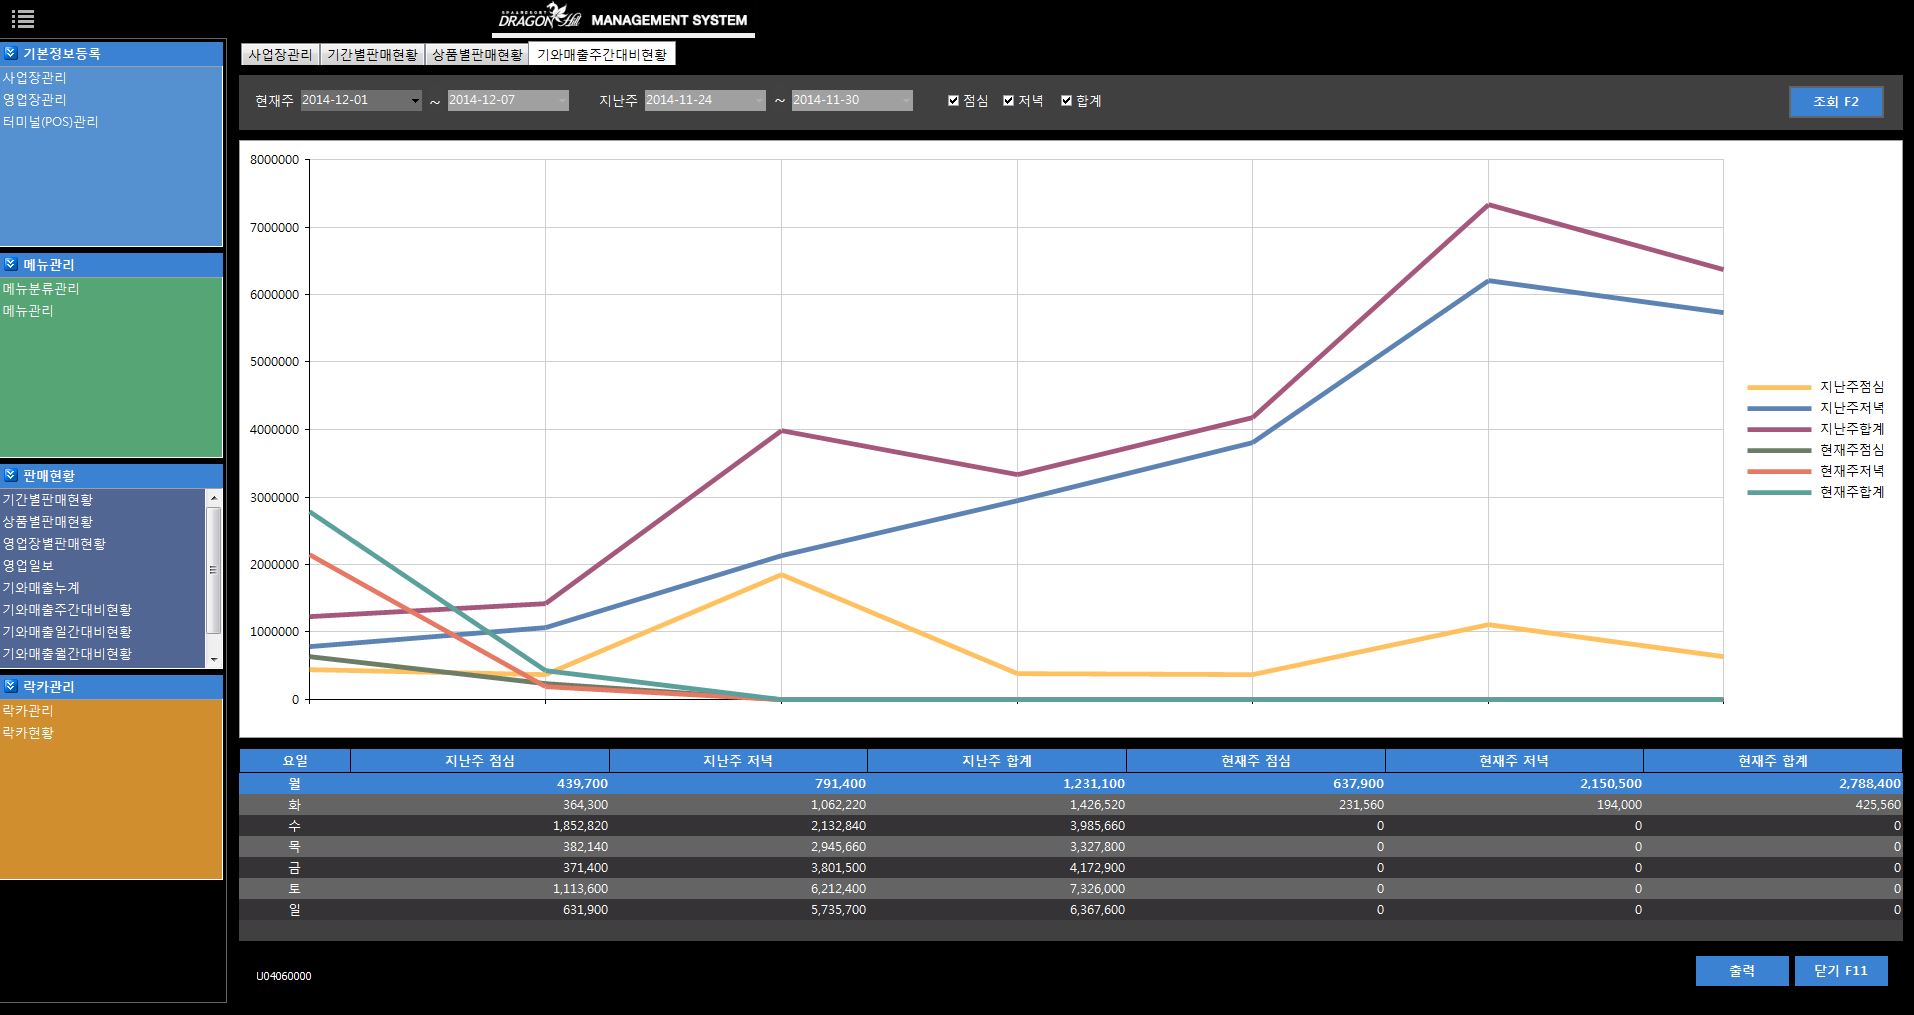Open the 2014-12-07 end date dropdown

tap(561, 101)
